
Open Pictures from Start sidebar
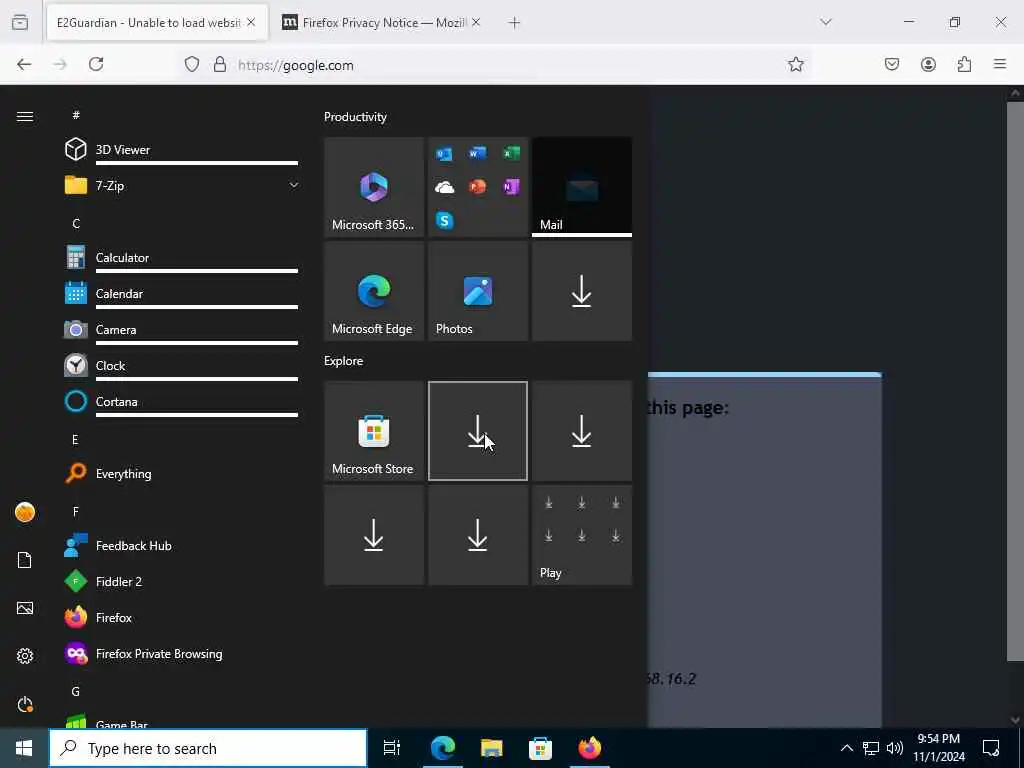25,608
